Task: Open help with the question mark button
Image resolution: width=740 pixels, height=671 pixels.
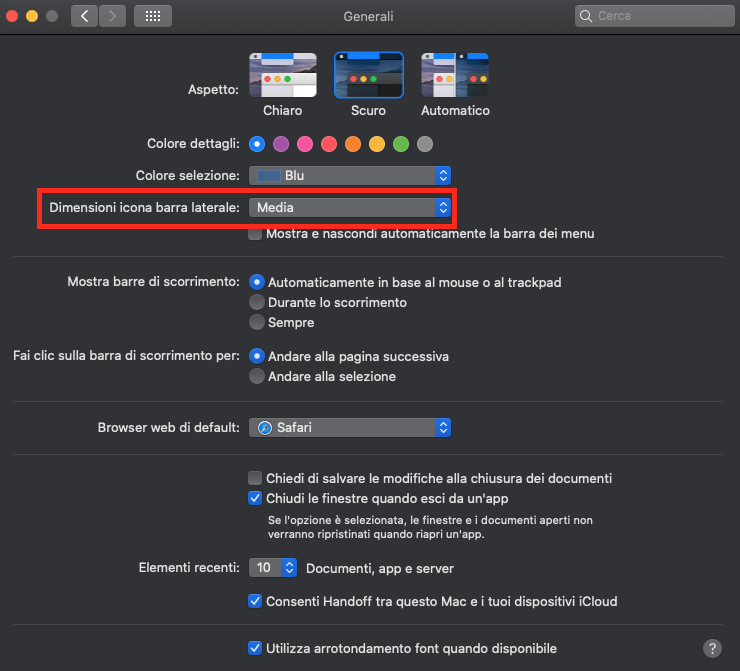Action: 712,648
